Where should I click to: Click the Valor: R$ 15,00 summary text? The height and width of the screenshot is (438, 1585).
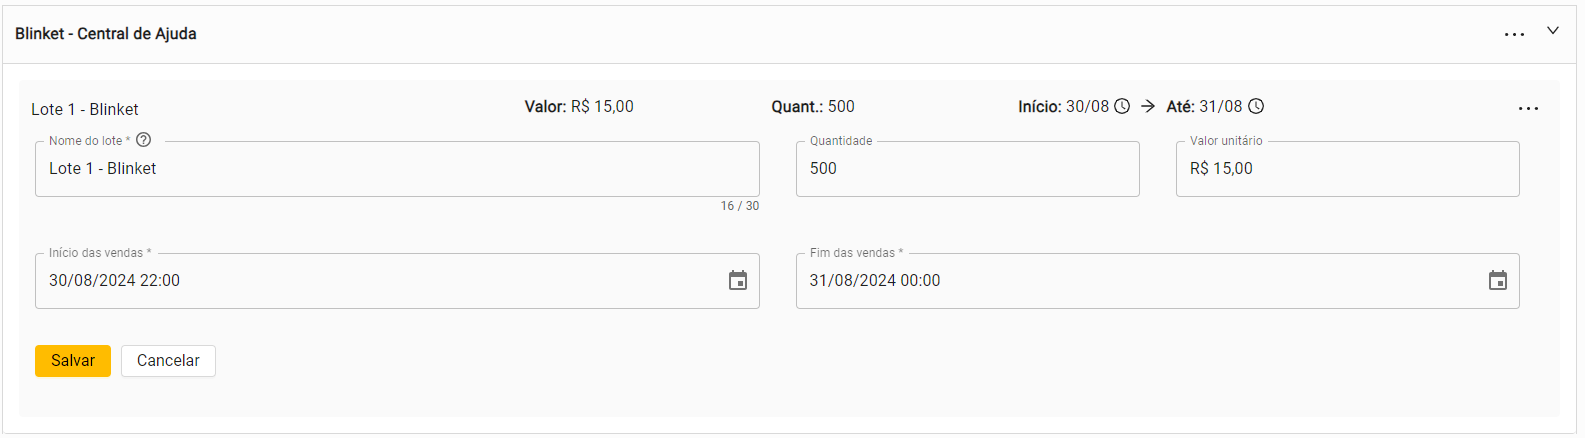click(x=579, y=106)
